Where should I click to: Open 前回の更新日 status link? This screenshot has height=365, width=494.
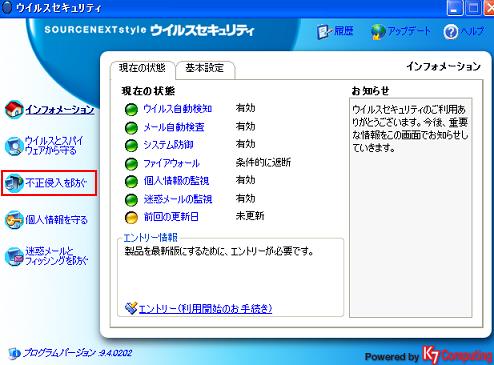pos(171,217)
